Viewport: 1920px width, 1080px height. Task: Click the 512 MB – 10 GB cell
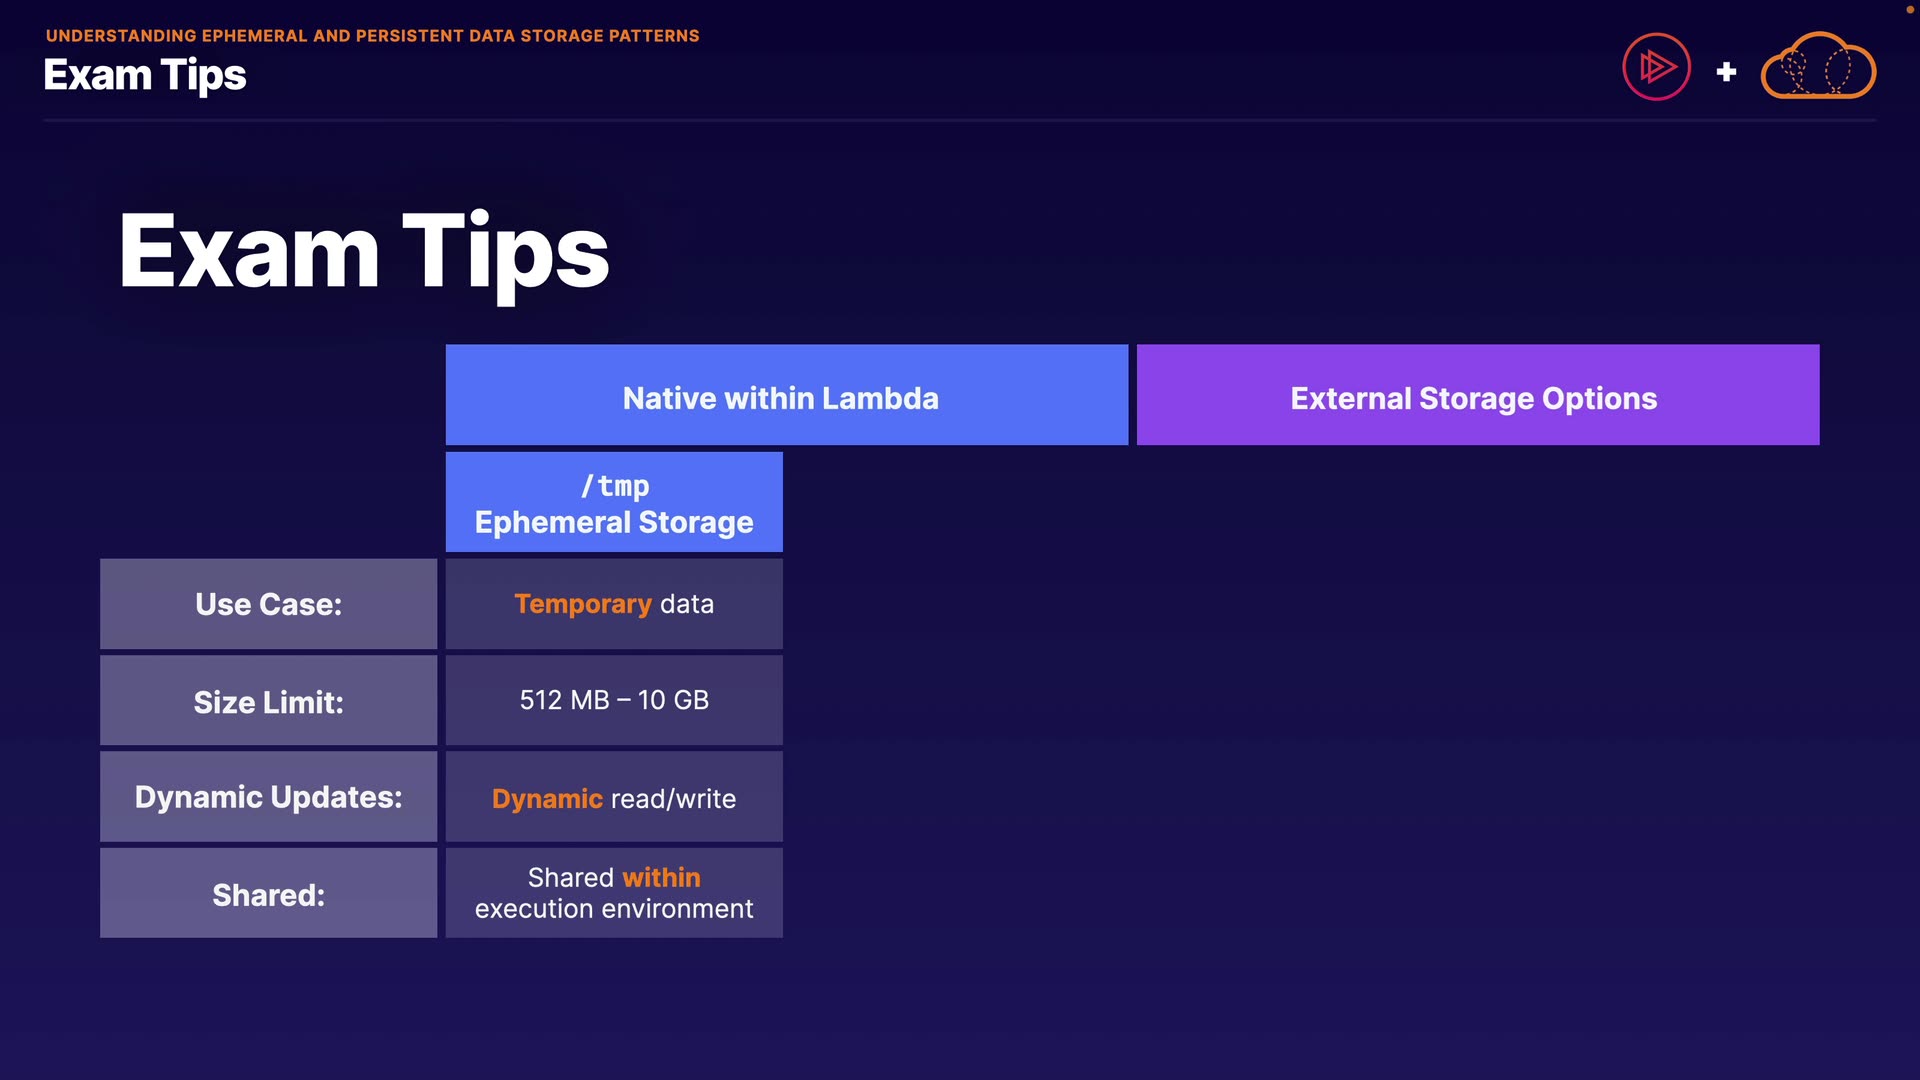click(614, 700)
